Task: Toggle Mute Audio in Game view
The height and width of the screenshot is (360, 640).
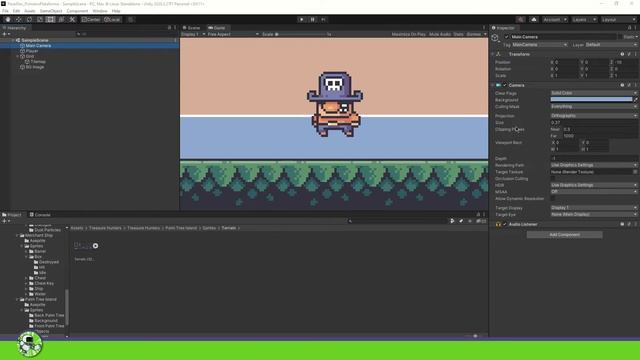Action: [x=440, y=34]
